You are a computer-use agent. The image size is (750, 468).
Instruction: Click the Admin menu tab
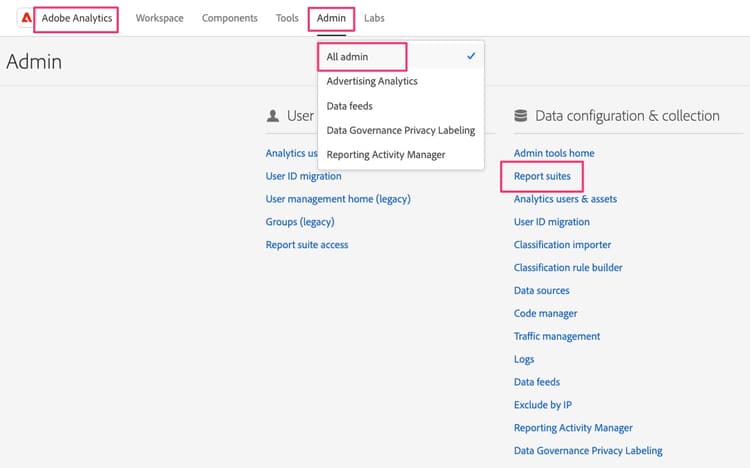tap(331, 18)
